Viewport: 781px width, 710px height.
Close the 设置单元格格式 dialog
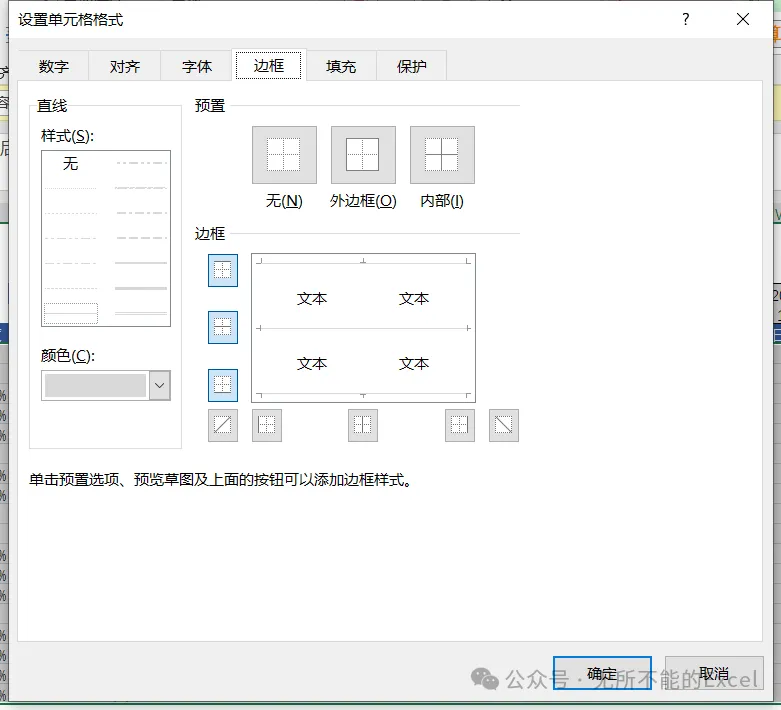coord(743,19)
